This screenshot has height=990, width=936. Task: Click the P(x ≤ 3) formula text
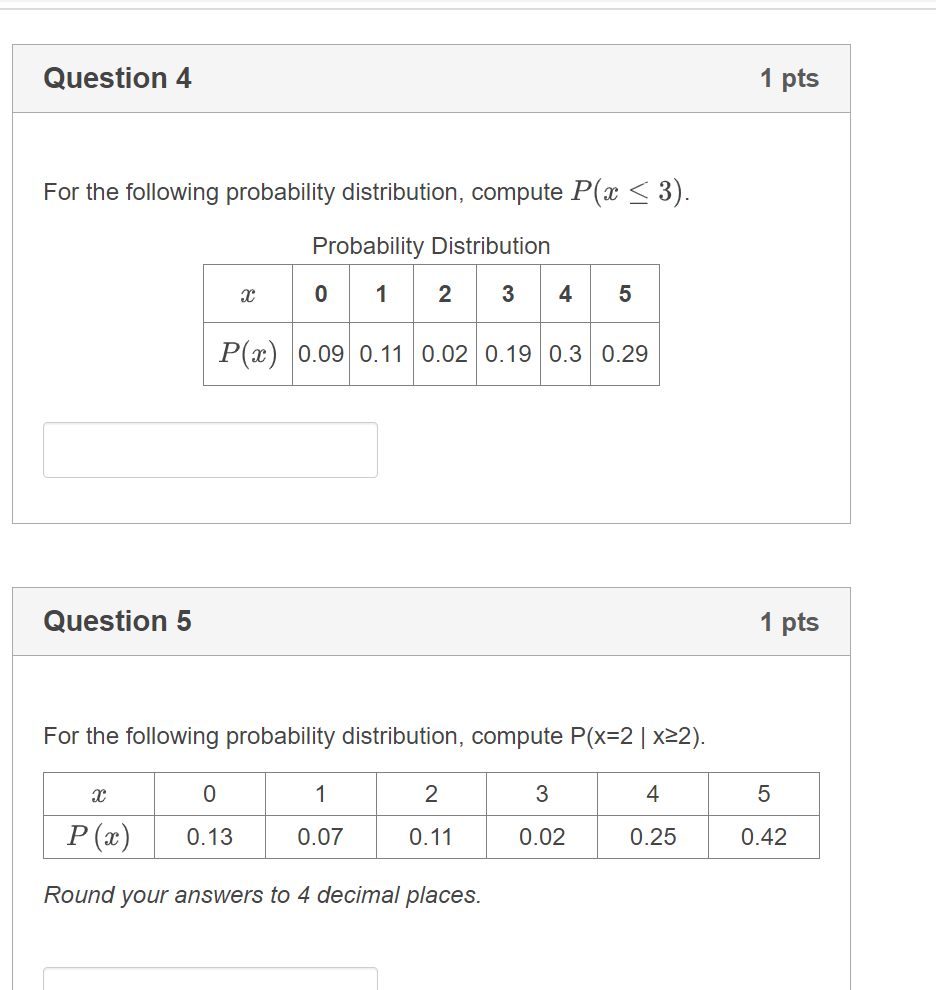pyautogui.click(x=627, y=191)
